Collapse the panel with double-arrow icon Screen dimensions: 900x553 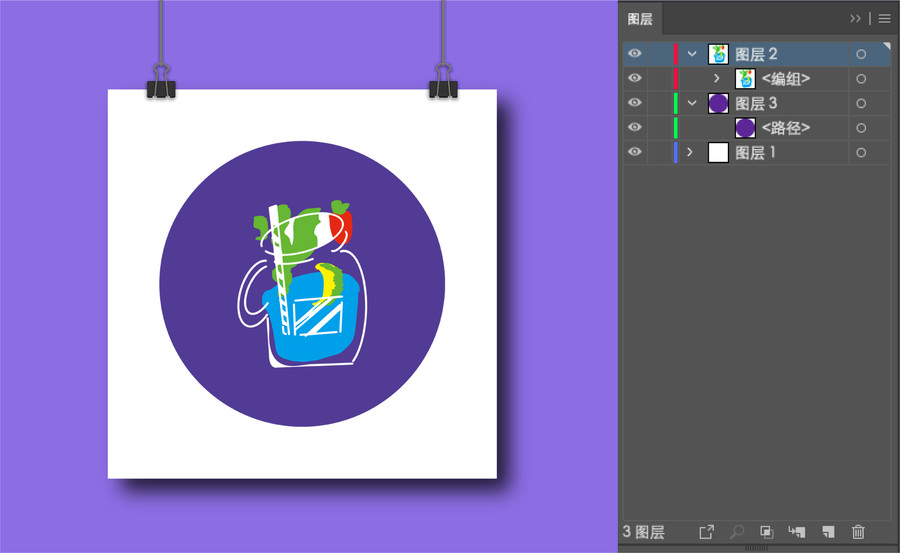[855, 18]
